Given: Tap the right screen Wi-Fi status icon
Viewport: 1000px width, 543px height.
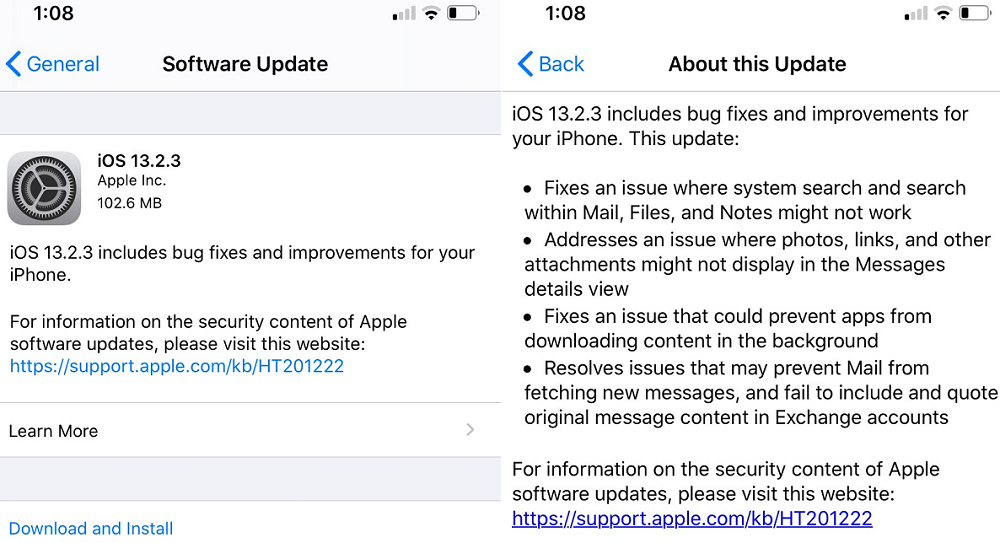Looking at the screenshot, I should (x=943, y=13).
